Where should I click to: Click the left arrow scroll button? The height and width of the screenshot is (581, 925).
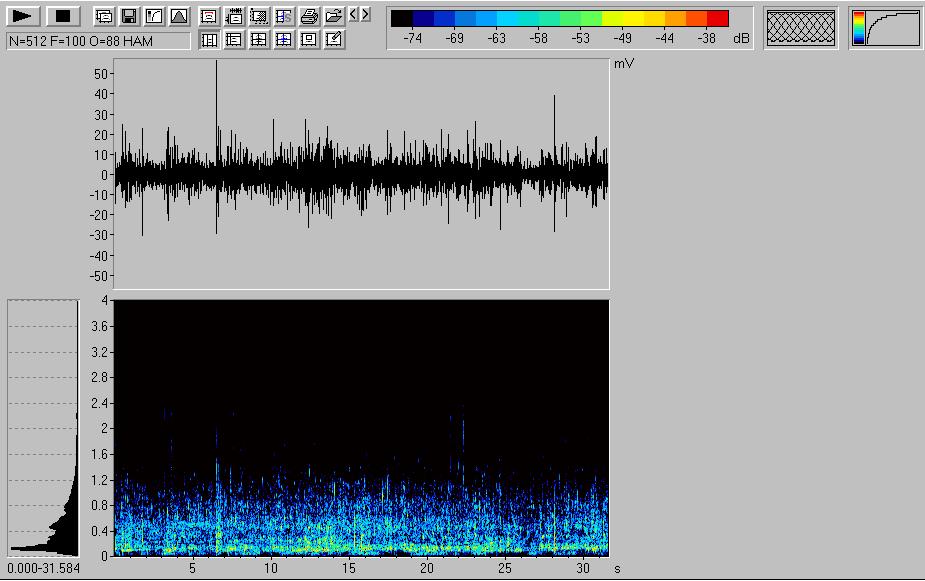tap(353, 14)
